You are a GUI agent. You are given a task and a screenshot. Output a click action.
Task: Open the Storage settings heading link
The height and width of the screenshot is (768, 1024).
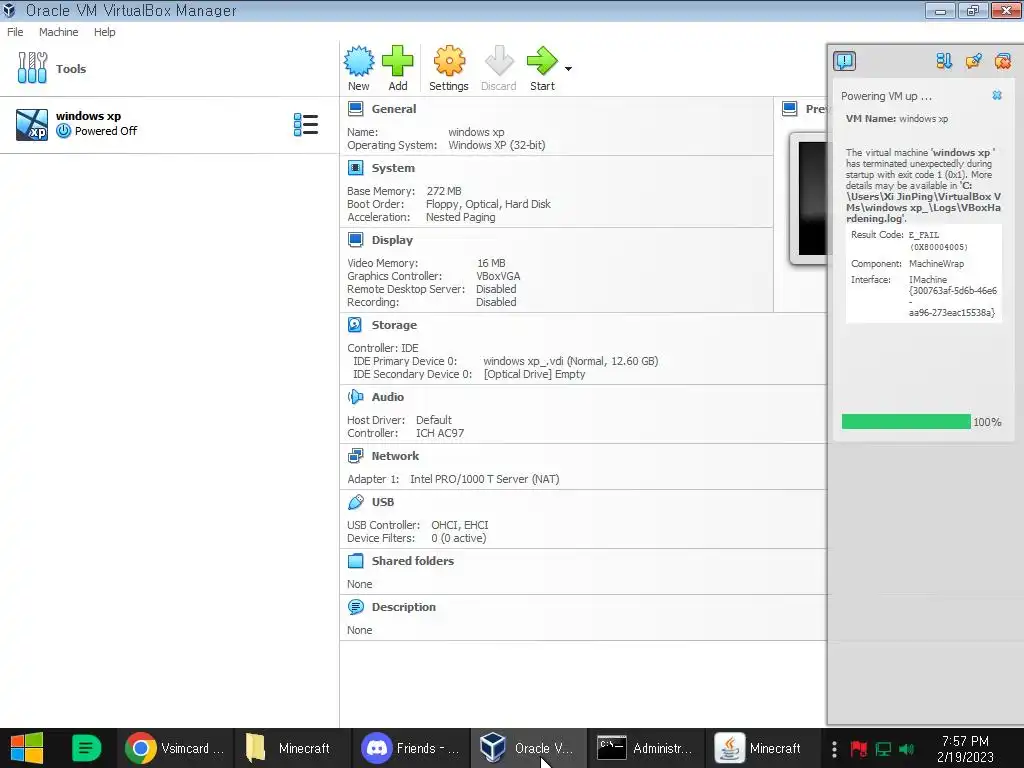(394, 325)
